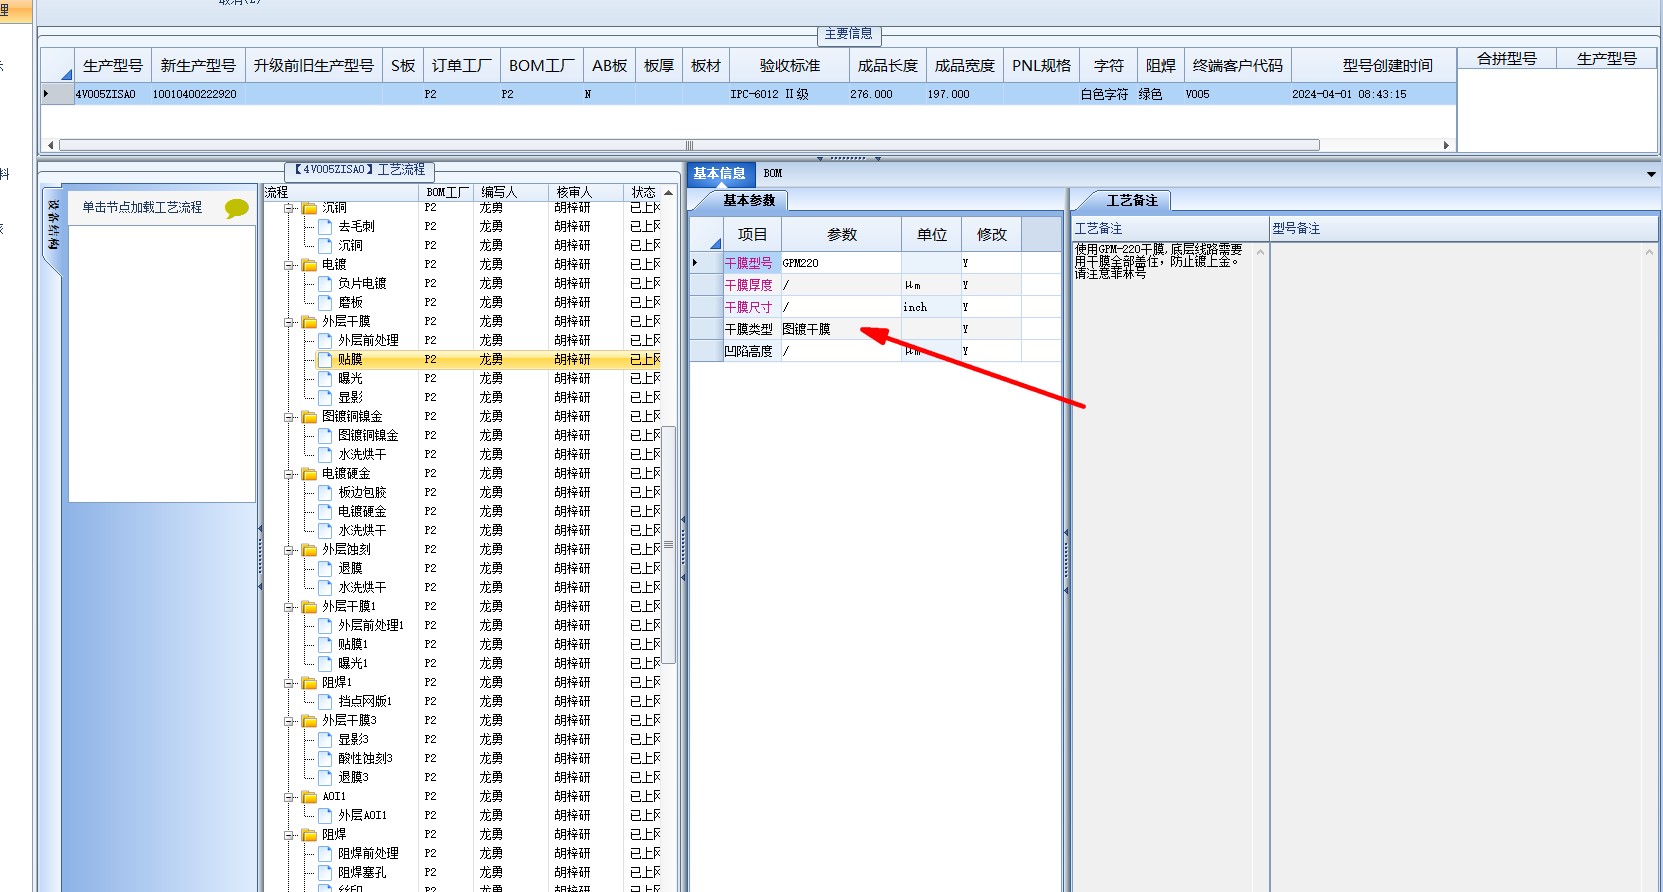Open the tab list dropdown arrow beside BOM

pyautogui.click(x=1651, y=174)
